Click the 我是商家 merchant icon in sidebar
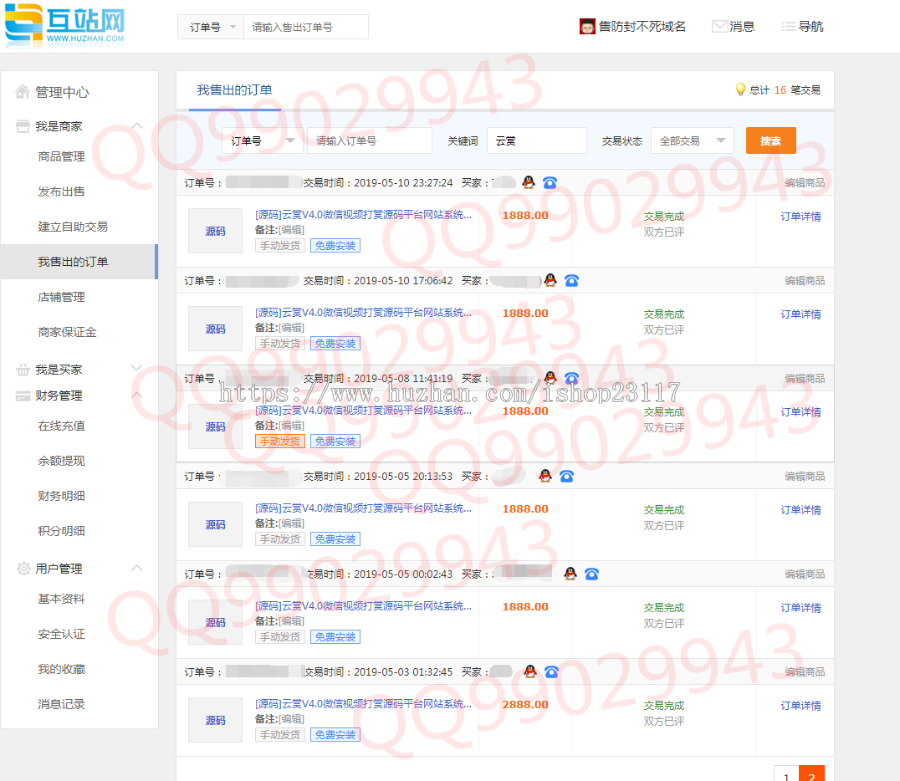 pos(22,127)
